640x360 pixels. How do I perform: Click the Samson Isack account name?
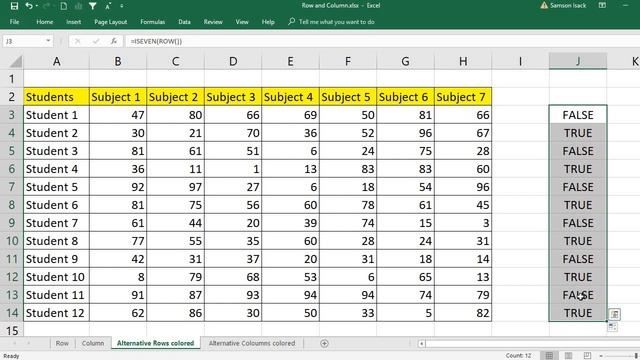[568, 6]
